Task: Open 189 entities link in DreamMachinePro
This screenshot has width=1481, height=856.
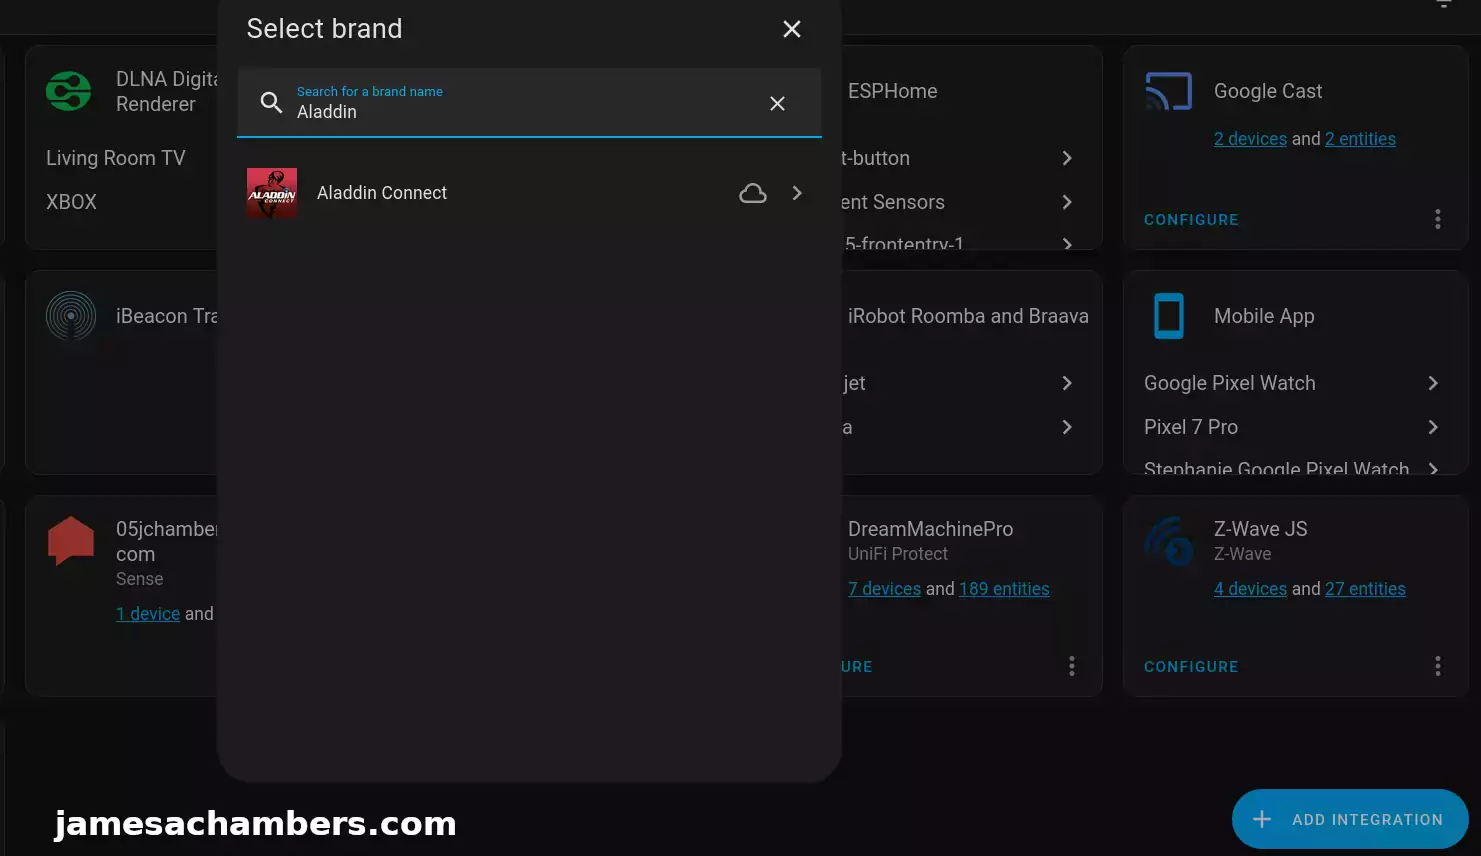Action: [1004, 589]
